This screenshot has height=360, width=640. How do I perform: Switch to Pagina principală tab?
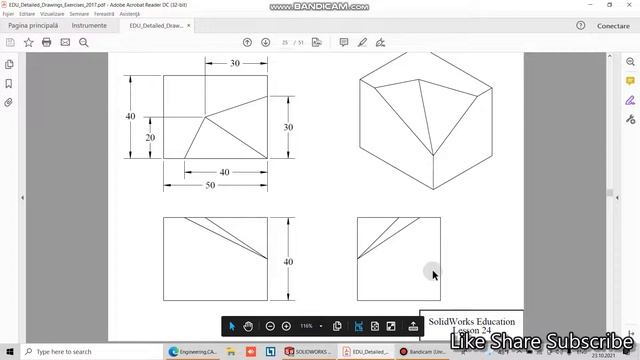pos(33,25)
